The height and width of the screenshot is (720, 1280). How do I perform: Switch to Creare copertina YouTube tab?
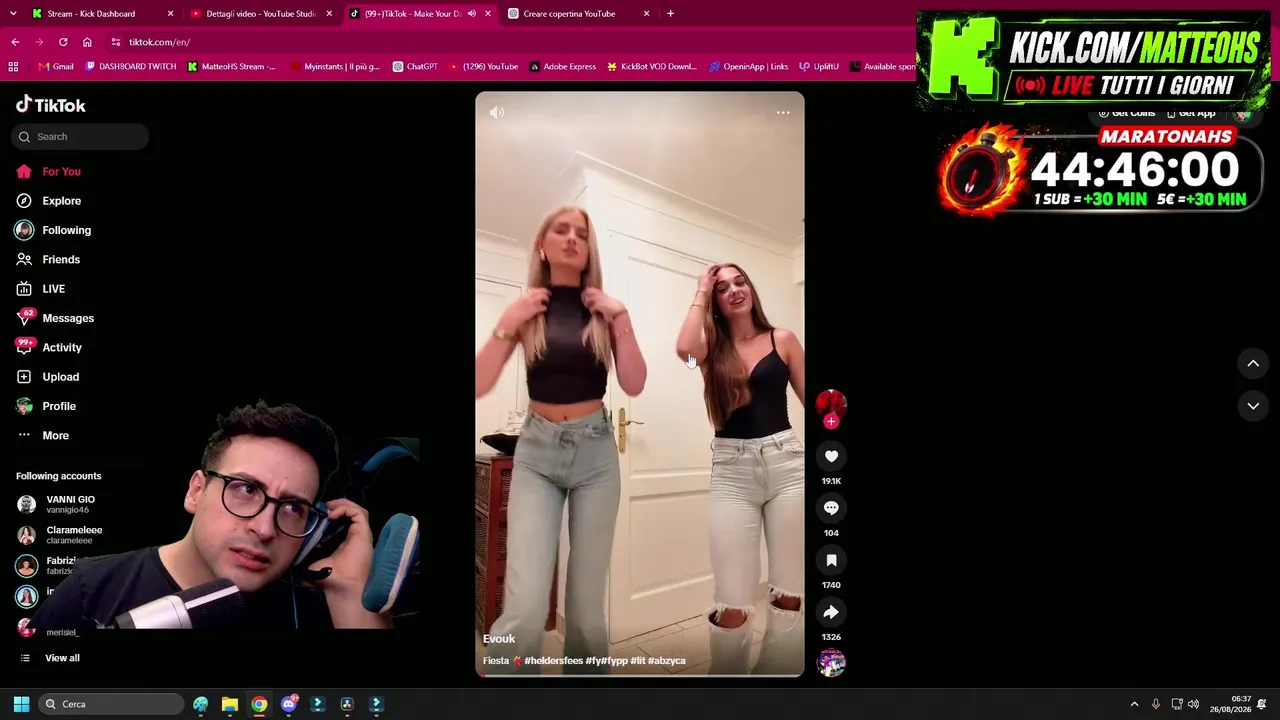coord(579,14)
